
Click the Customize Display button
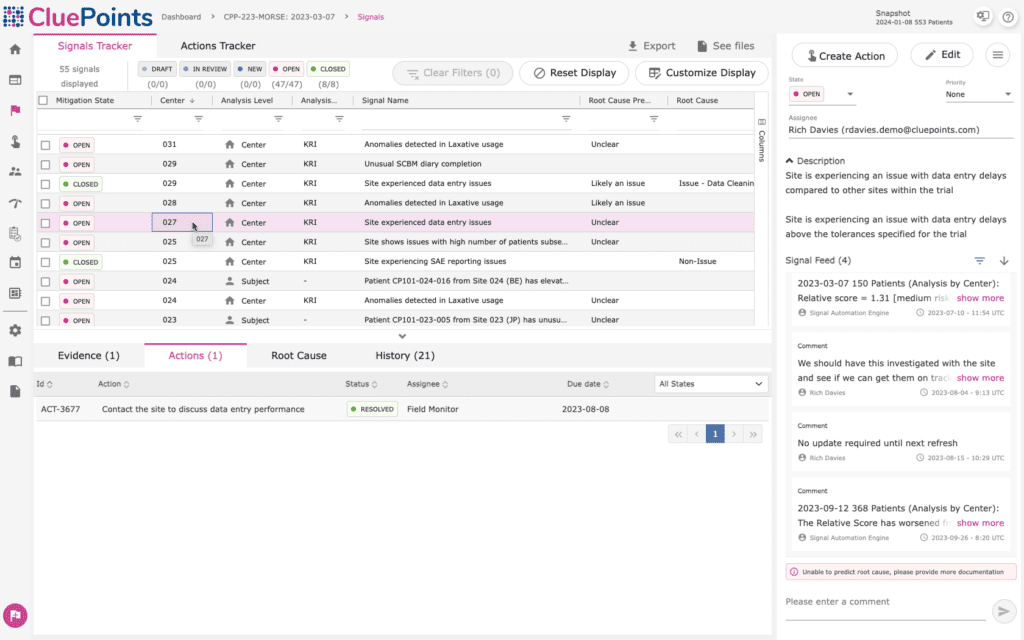tap(701, 73)
